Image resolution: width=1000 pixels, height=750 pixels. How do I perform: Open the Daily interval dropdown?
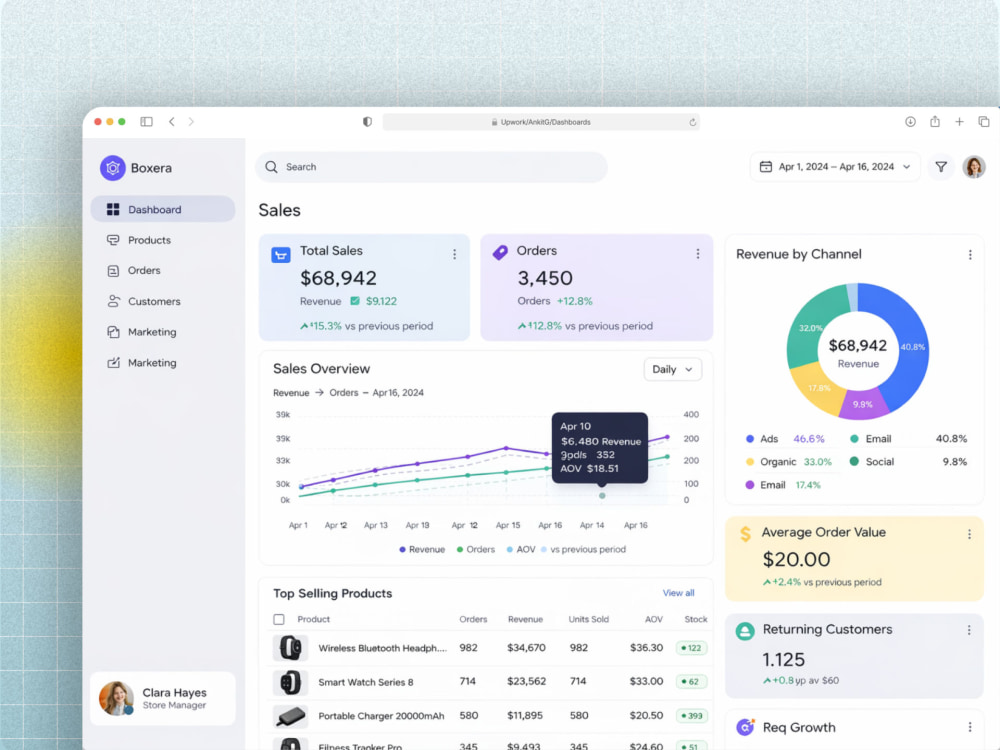point(673,369)
